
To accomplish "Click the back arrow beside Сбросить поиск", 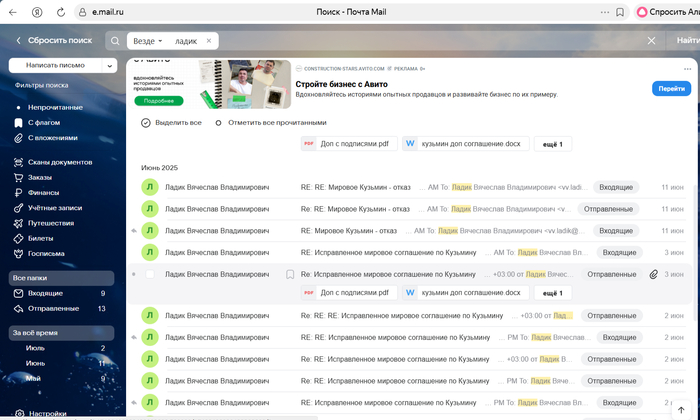I will [x=18, y=41].
